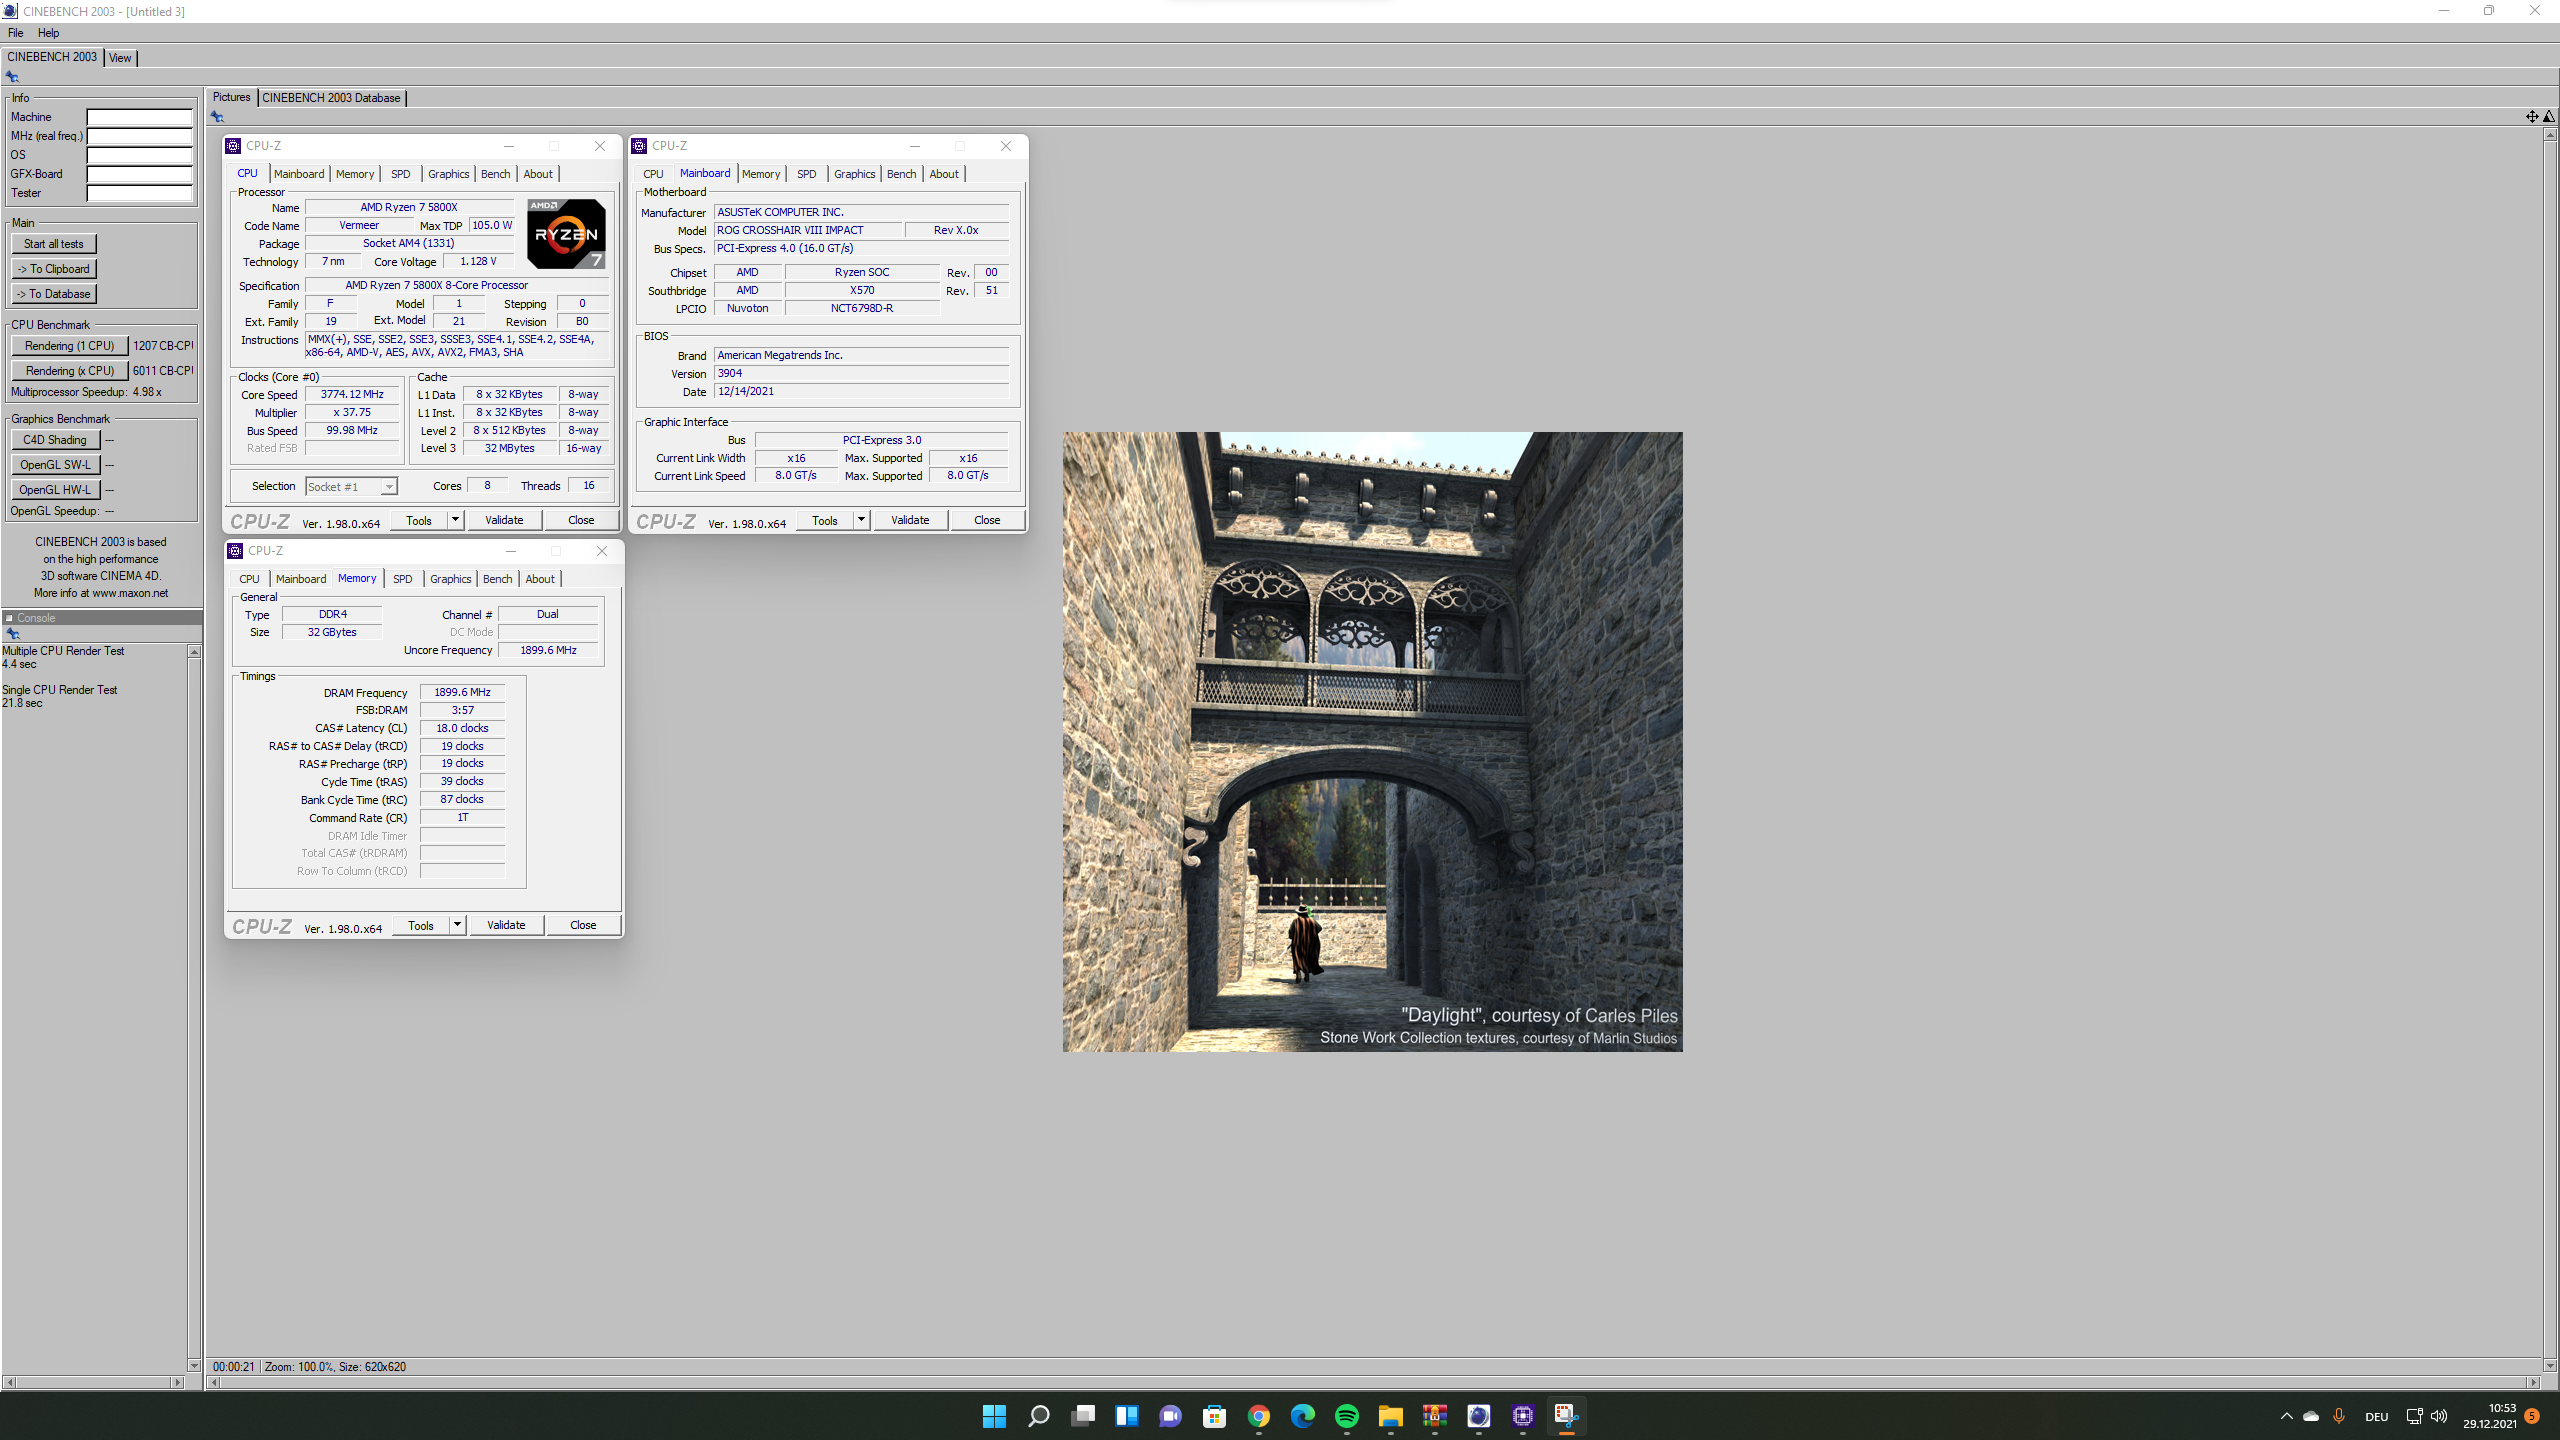2560x1440 pixels.
Task: Click the microphone tray icon
Action: [2338, 1416]
